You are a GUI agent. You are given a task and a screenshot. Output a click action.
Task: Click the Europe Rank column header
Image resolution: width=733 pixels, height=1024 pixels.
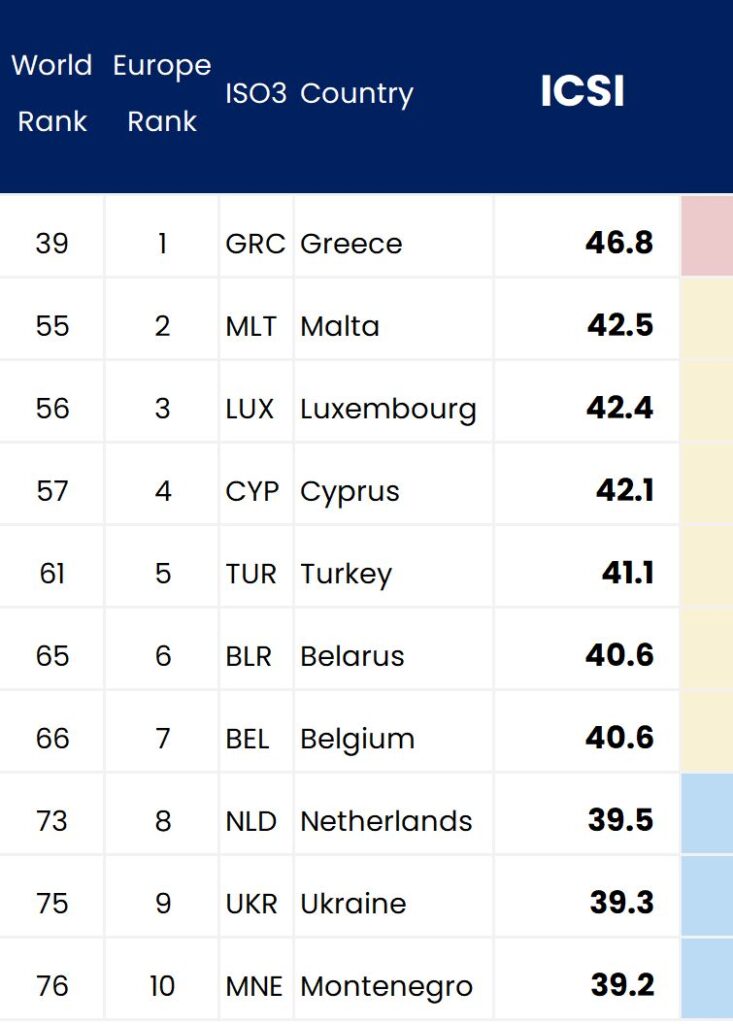coord(162,93)
